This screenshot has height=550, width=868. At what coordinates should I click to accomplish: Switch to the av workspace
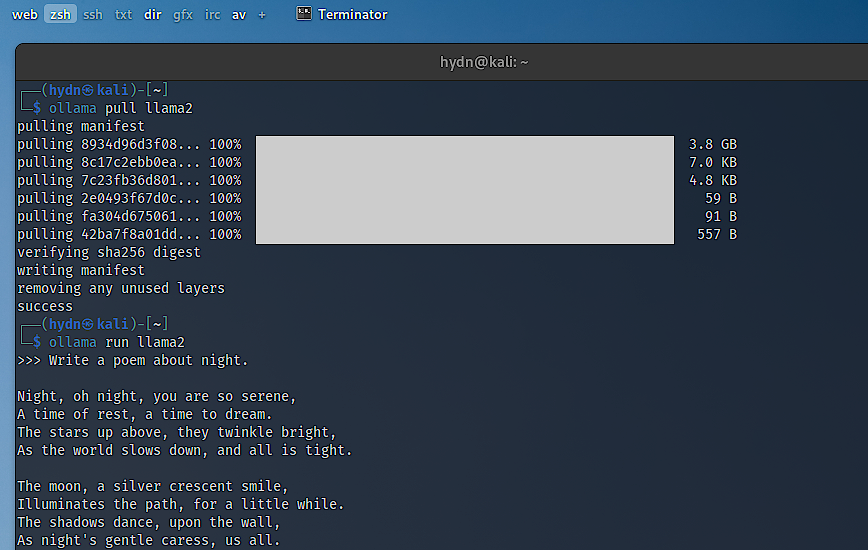coord(239,15)
